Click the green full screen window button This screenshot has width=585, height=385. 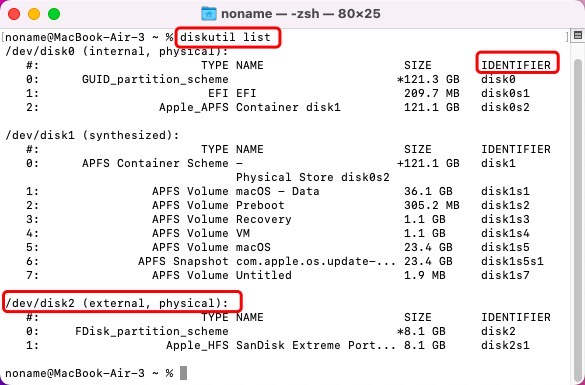pyautogui.click(x=54, y=14)
